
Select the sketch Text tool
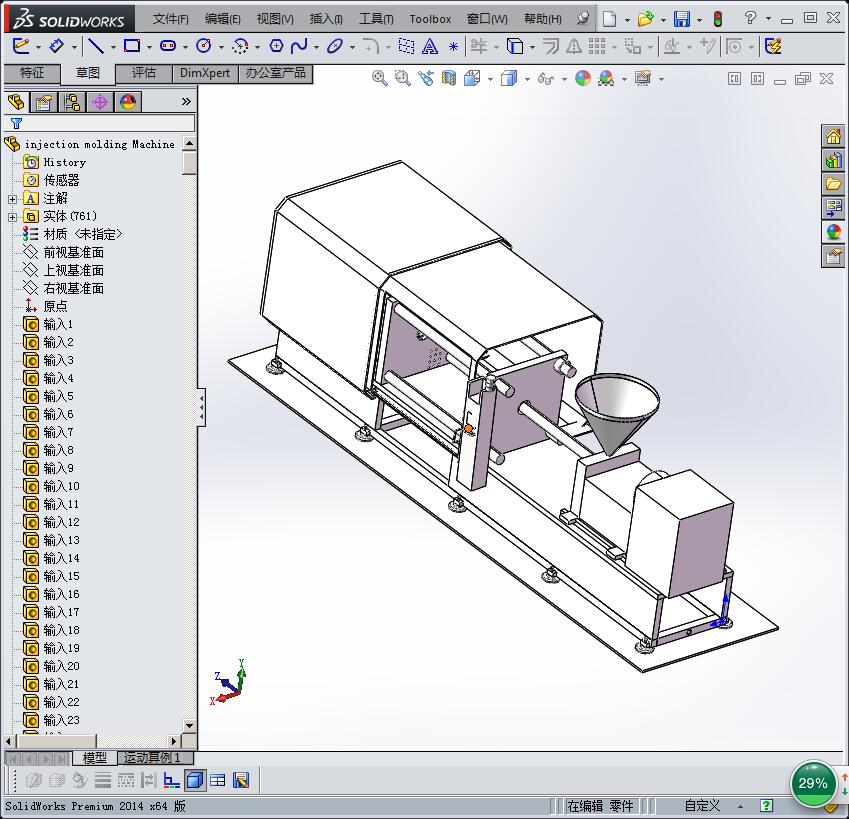(430, 47)
